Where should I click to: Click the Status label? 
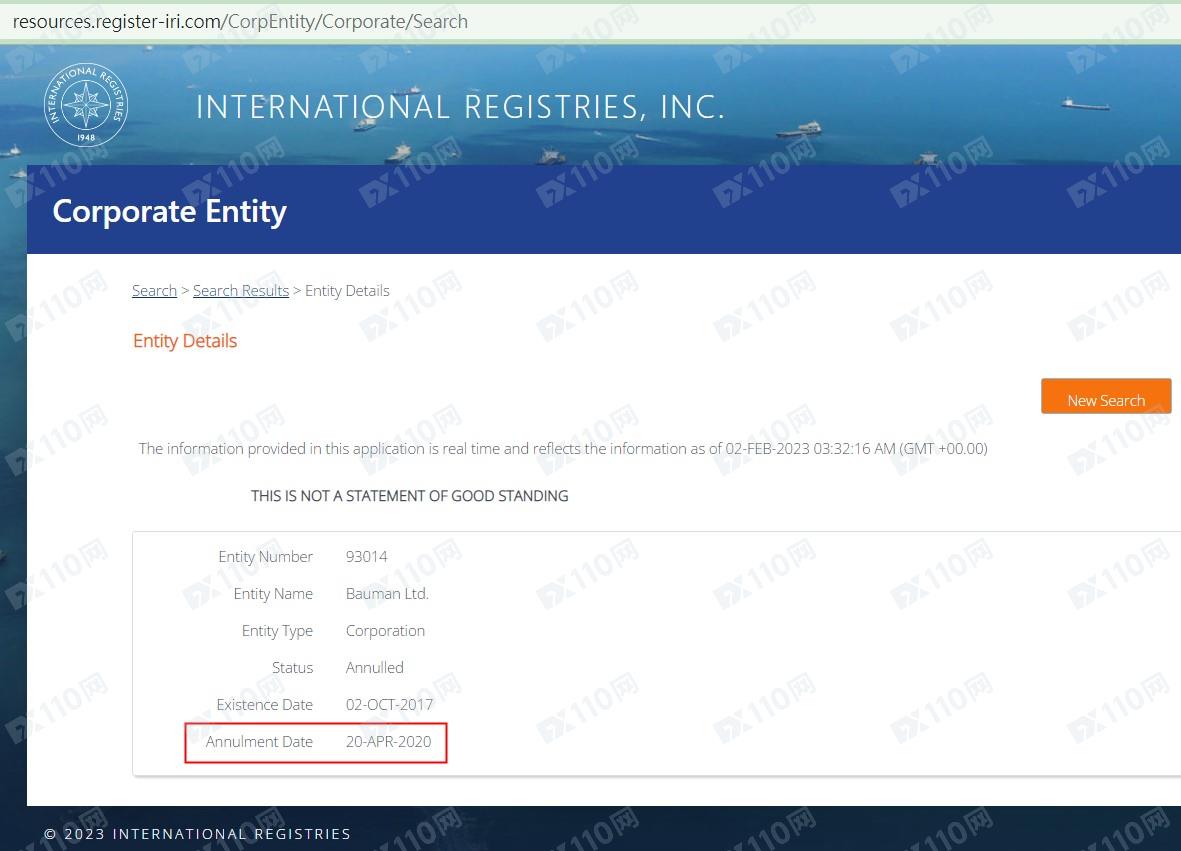click(x=292, y=667)
